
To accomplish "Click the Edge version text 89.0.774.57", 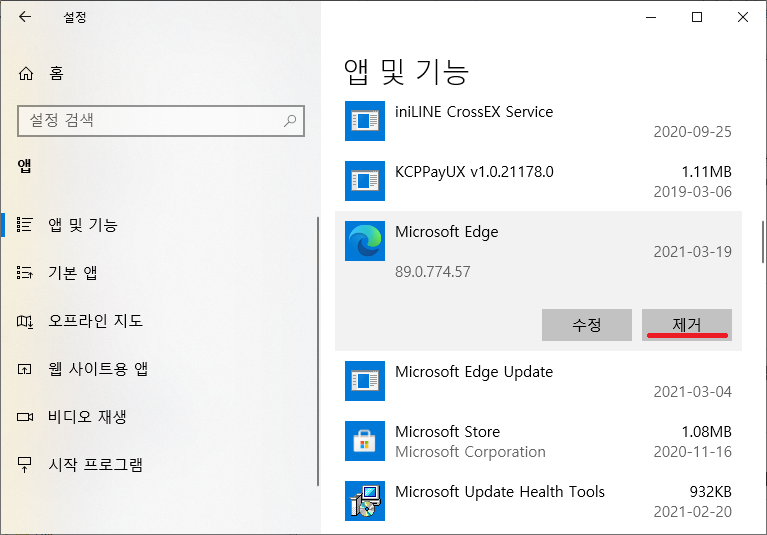I will pyautogui.click(x=432, y=271).
